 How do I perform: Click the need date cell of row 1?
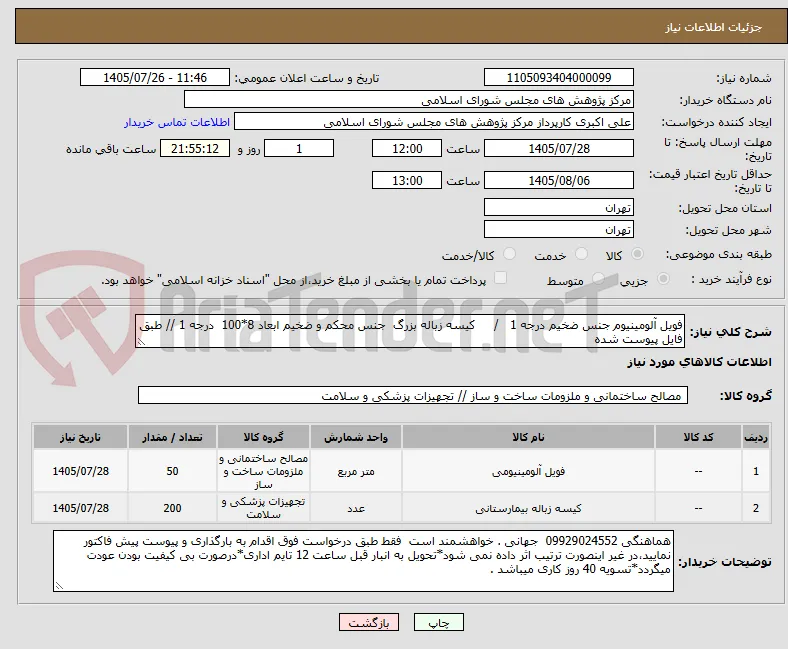[x=80, y=471]
